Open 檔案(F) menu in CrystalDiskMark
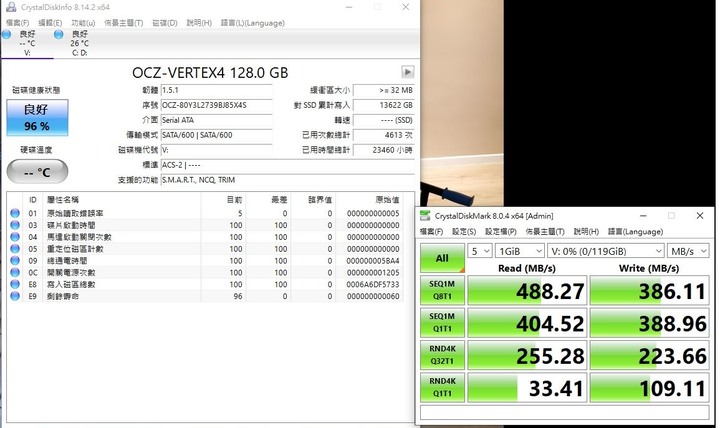Screen dimensions: 720x428 point(432,231)
